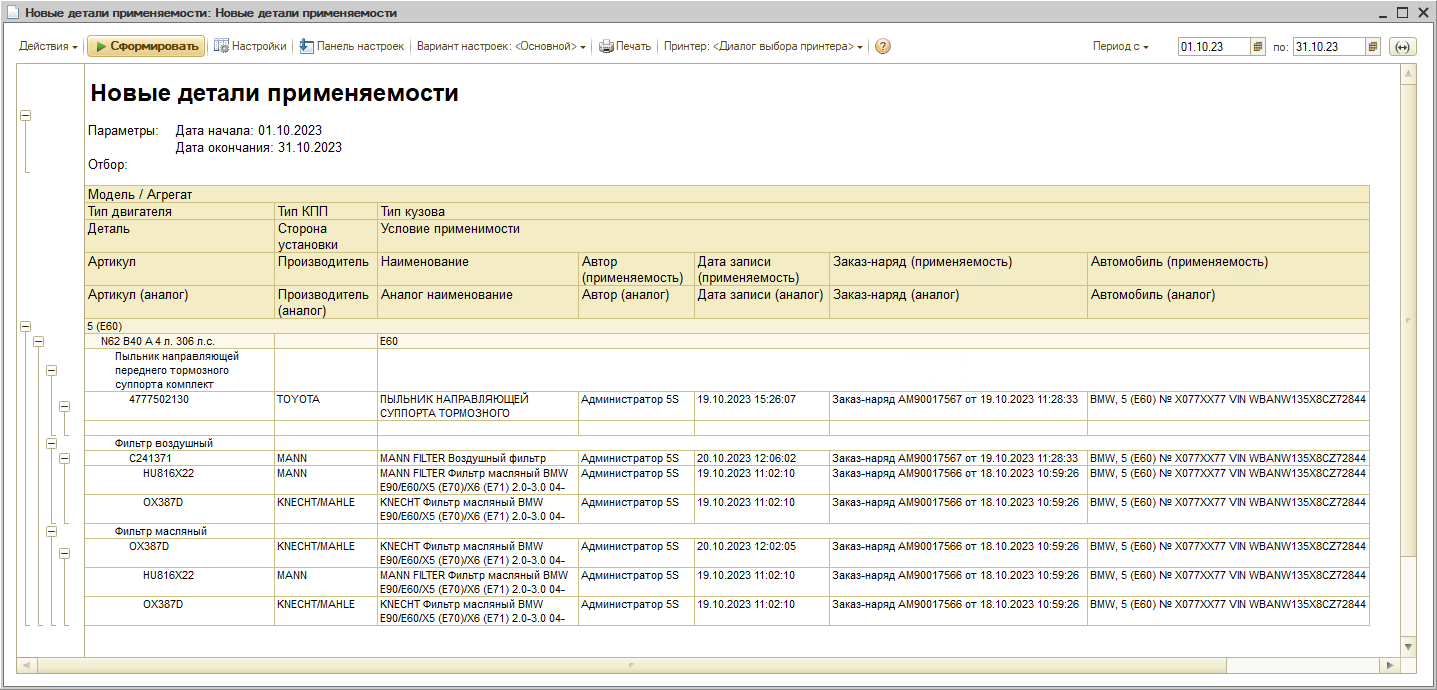Click the horizontal scrollbar left arrow

pyautogui.click(x=26, y=665)
